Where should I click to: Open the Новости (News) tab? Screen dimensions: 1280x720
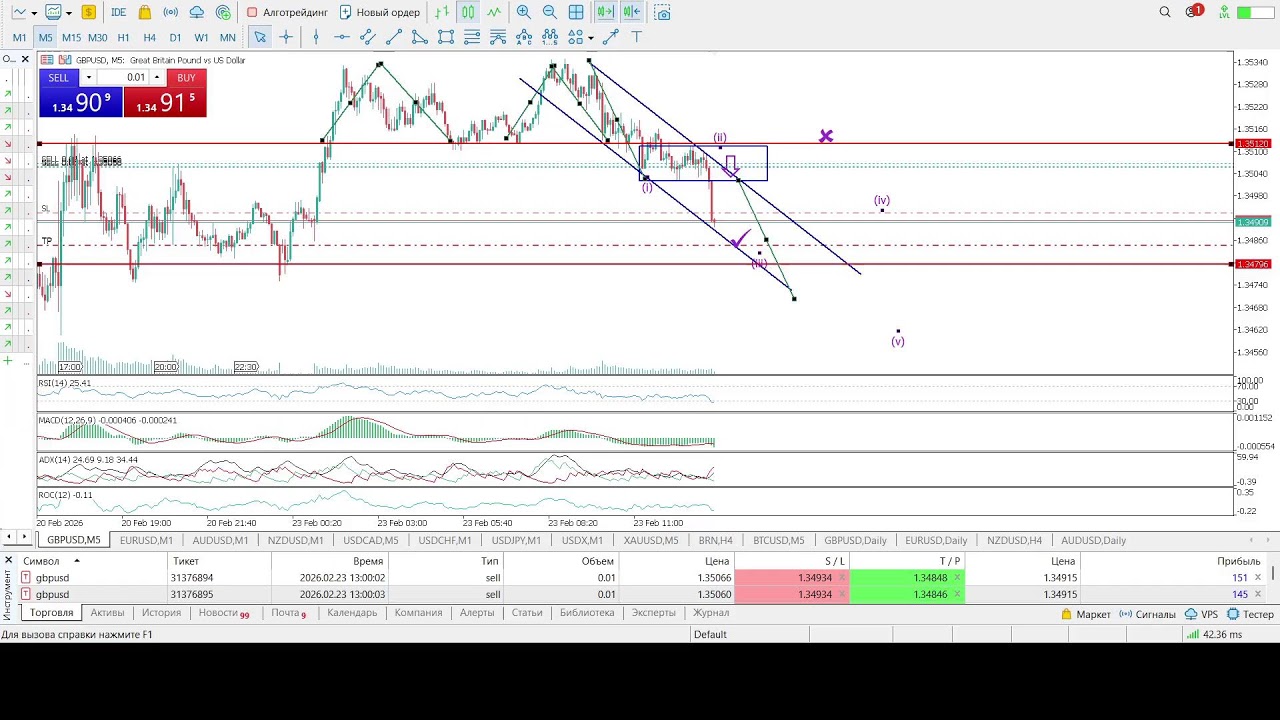coord(223,613)
